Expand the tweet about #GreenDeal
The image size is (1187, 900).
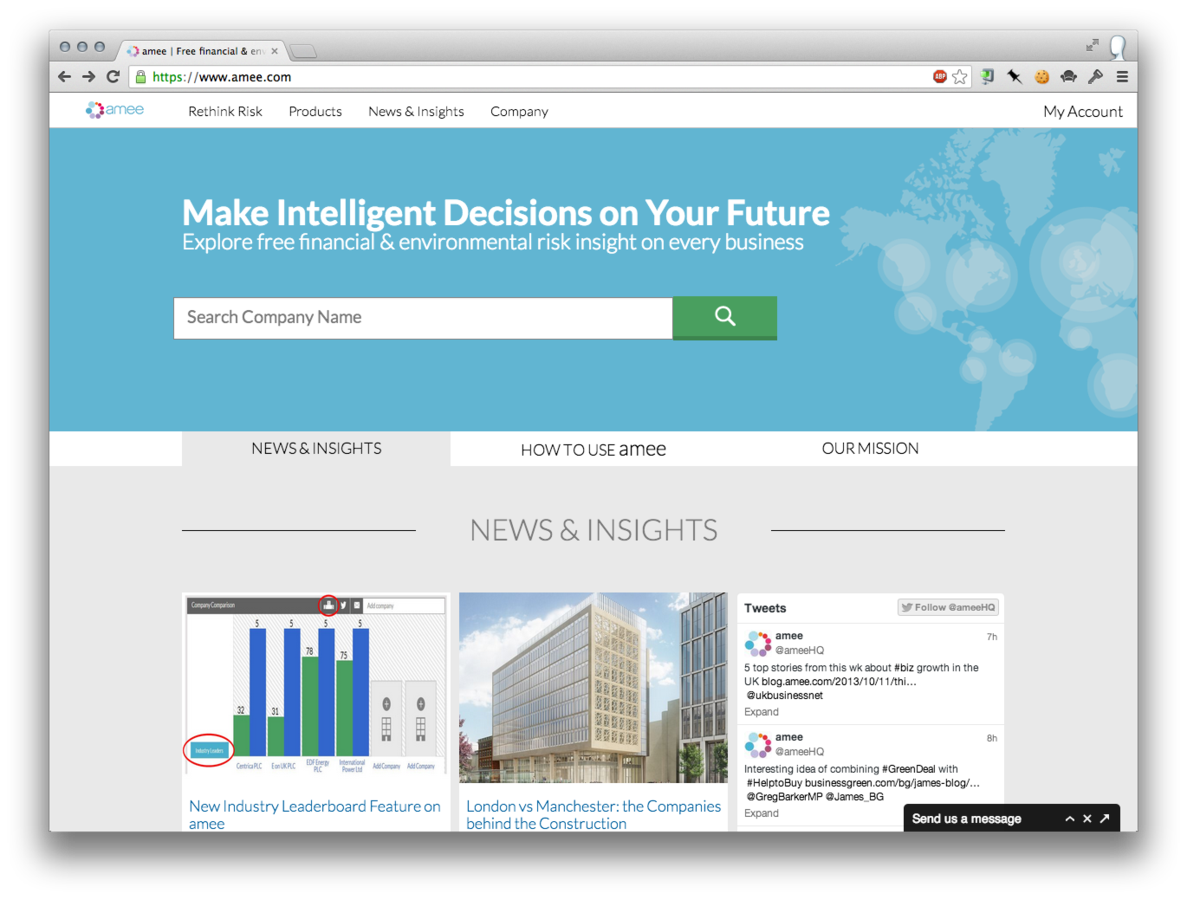pos(761,813)
